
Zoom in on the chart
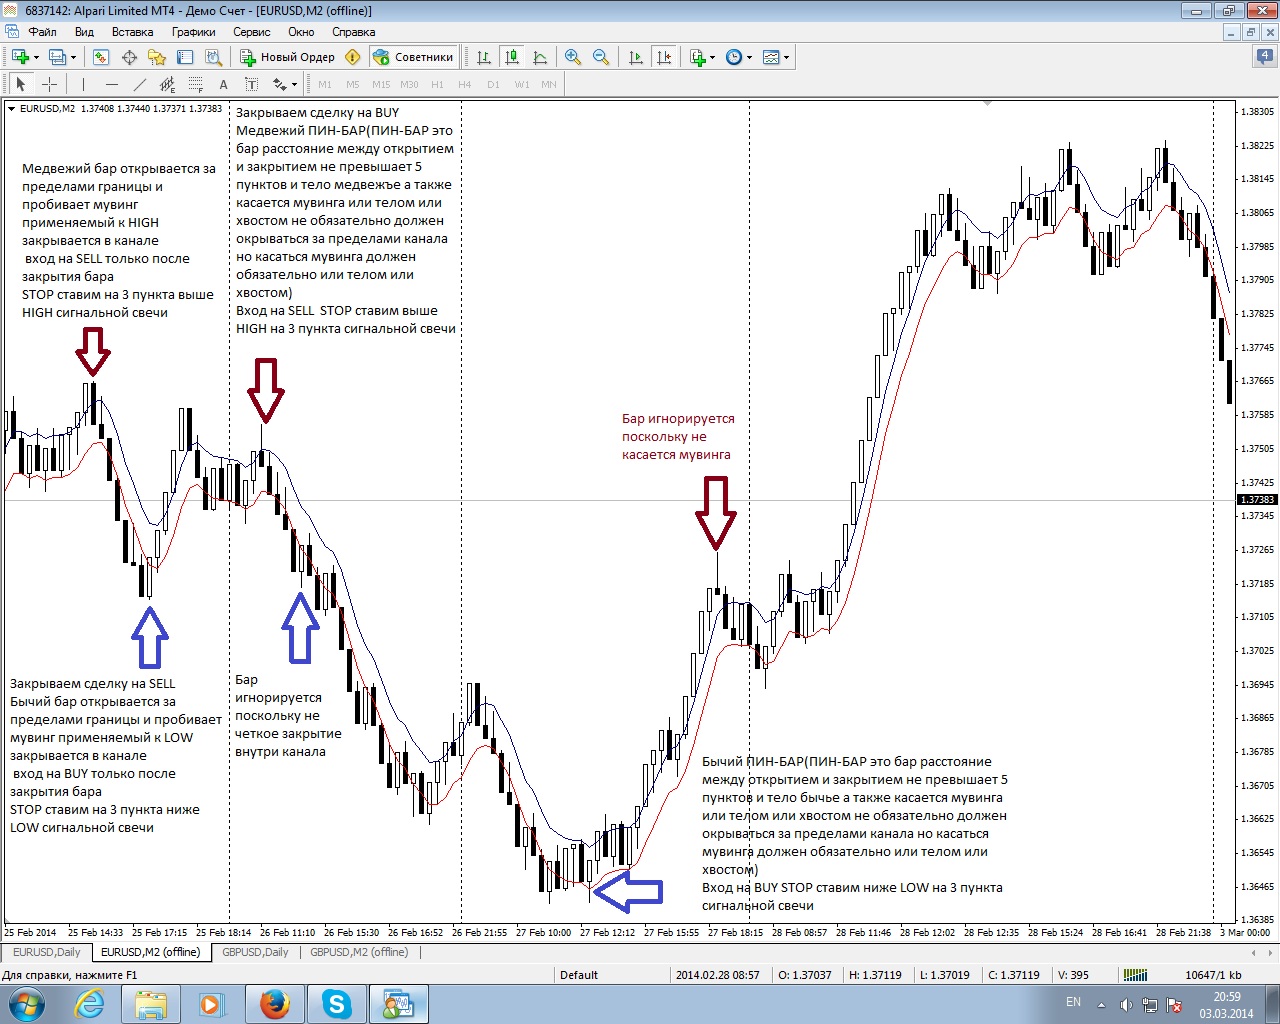tap(573, 57)
